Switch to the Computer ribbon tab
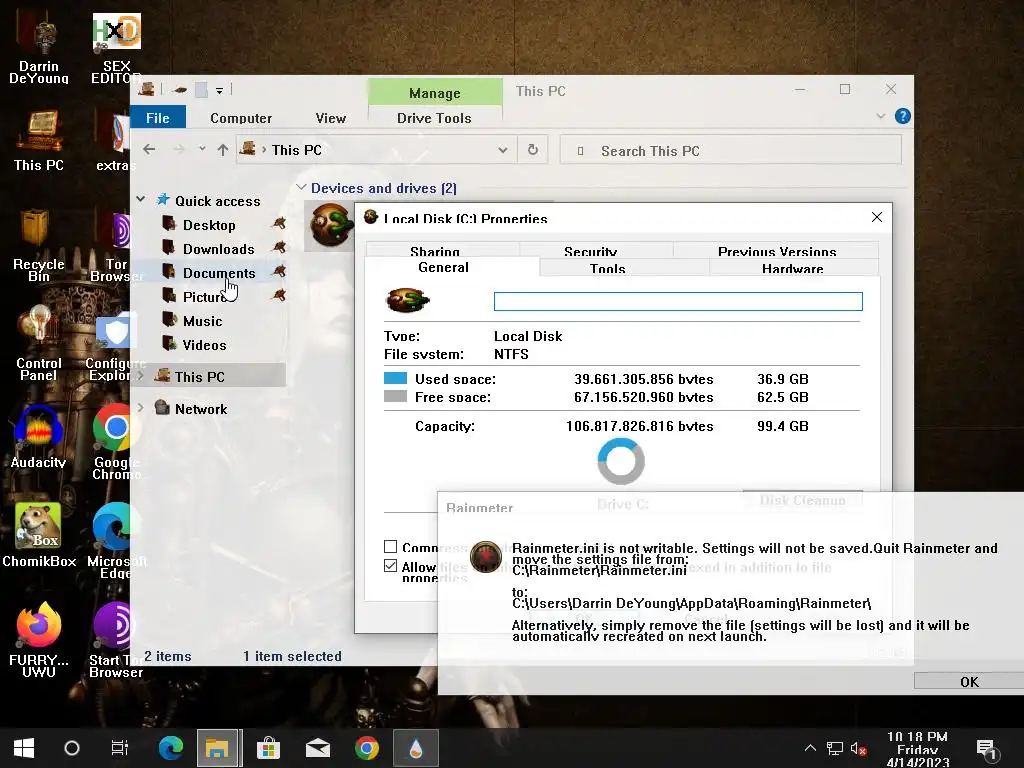1024x768 pixels. click(241, 118)
